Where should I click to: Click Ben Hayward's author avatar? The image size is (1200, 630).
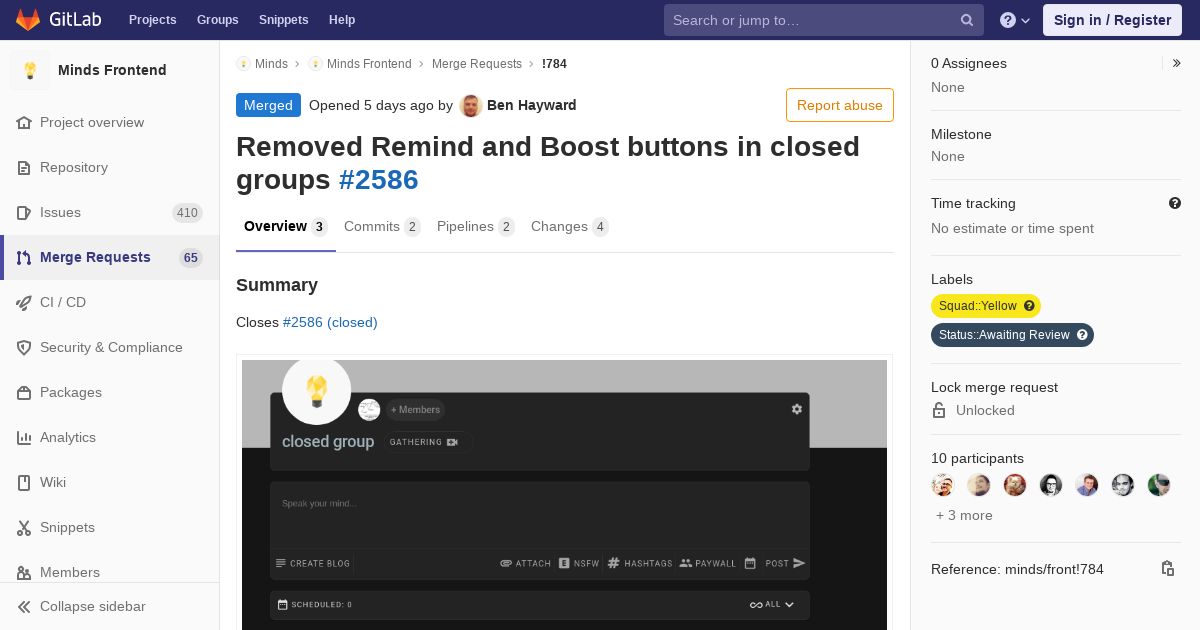pos(471,105)
